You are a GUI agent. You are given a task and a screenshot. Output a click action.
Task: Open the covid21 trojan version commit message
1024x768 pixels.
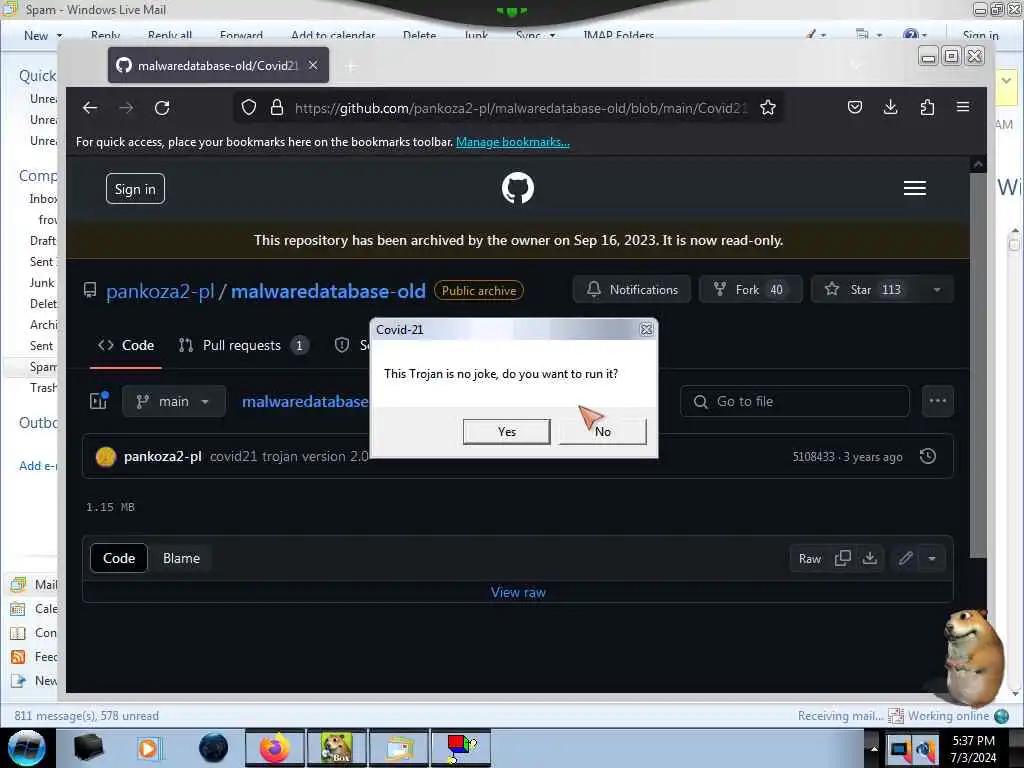(289, 456)
